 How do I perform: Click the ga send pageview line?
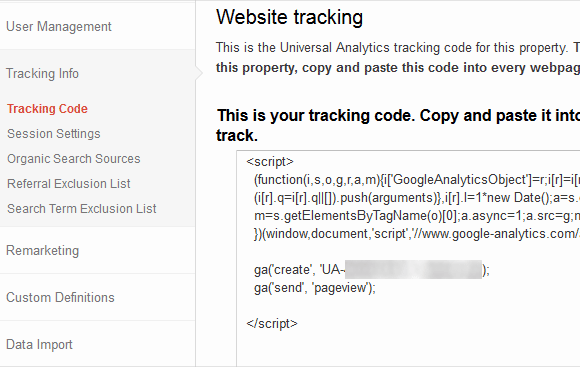[315, 288]
